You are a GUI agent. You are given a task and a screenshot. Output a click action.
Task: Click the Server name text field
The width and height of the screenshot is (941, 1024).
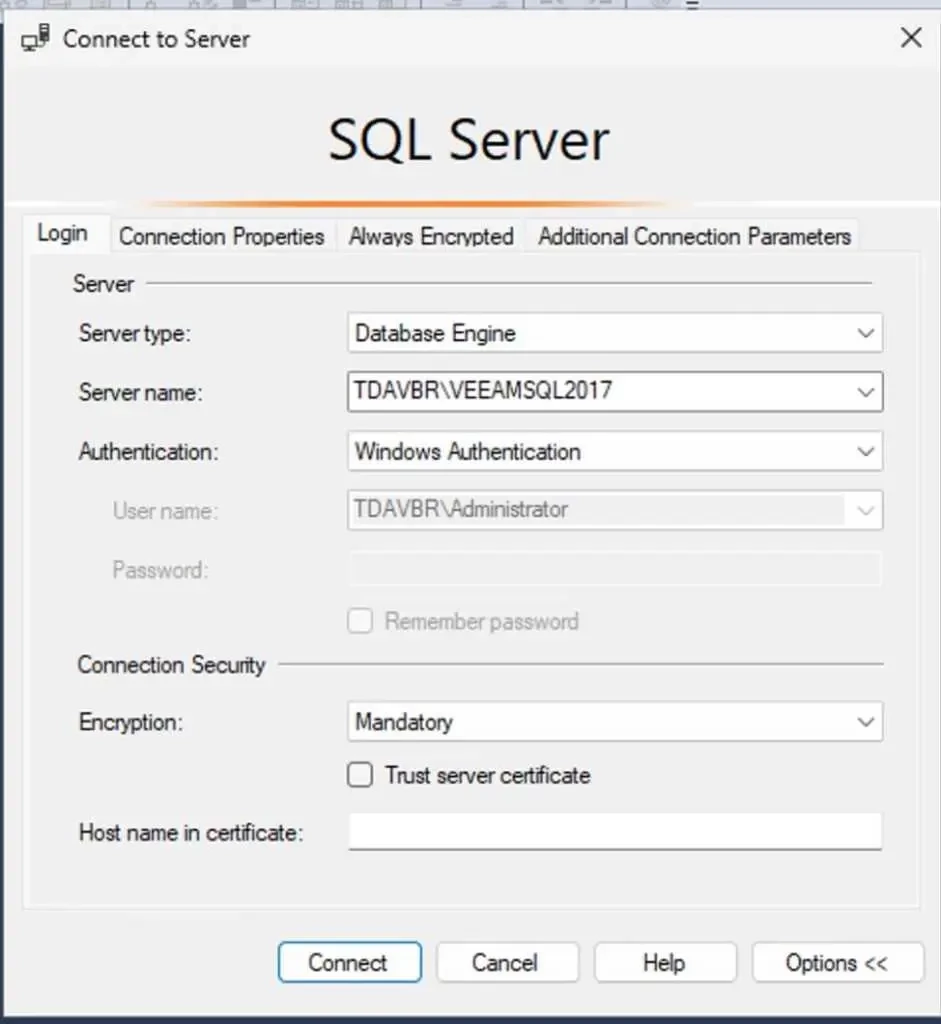[599, 392]
